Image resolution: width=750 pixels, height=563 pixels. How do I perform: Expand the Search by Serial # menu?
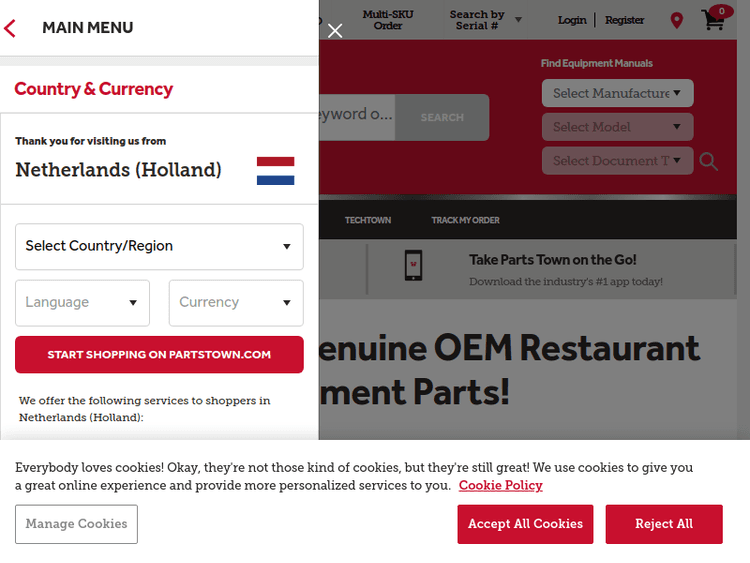point(486,20)
